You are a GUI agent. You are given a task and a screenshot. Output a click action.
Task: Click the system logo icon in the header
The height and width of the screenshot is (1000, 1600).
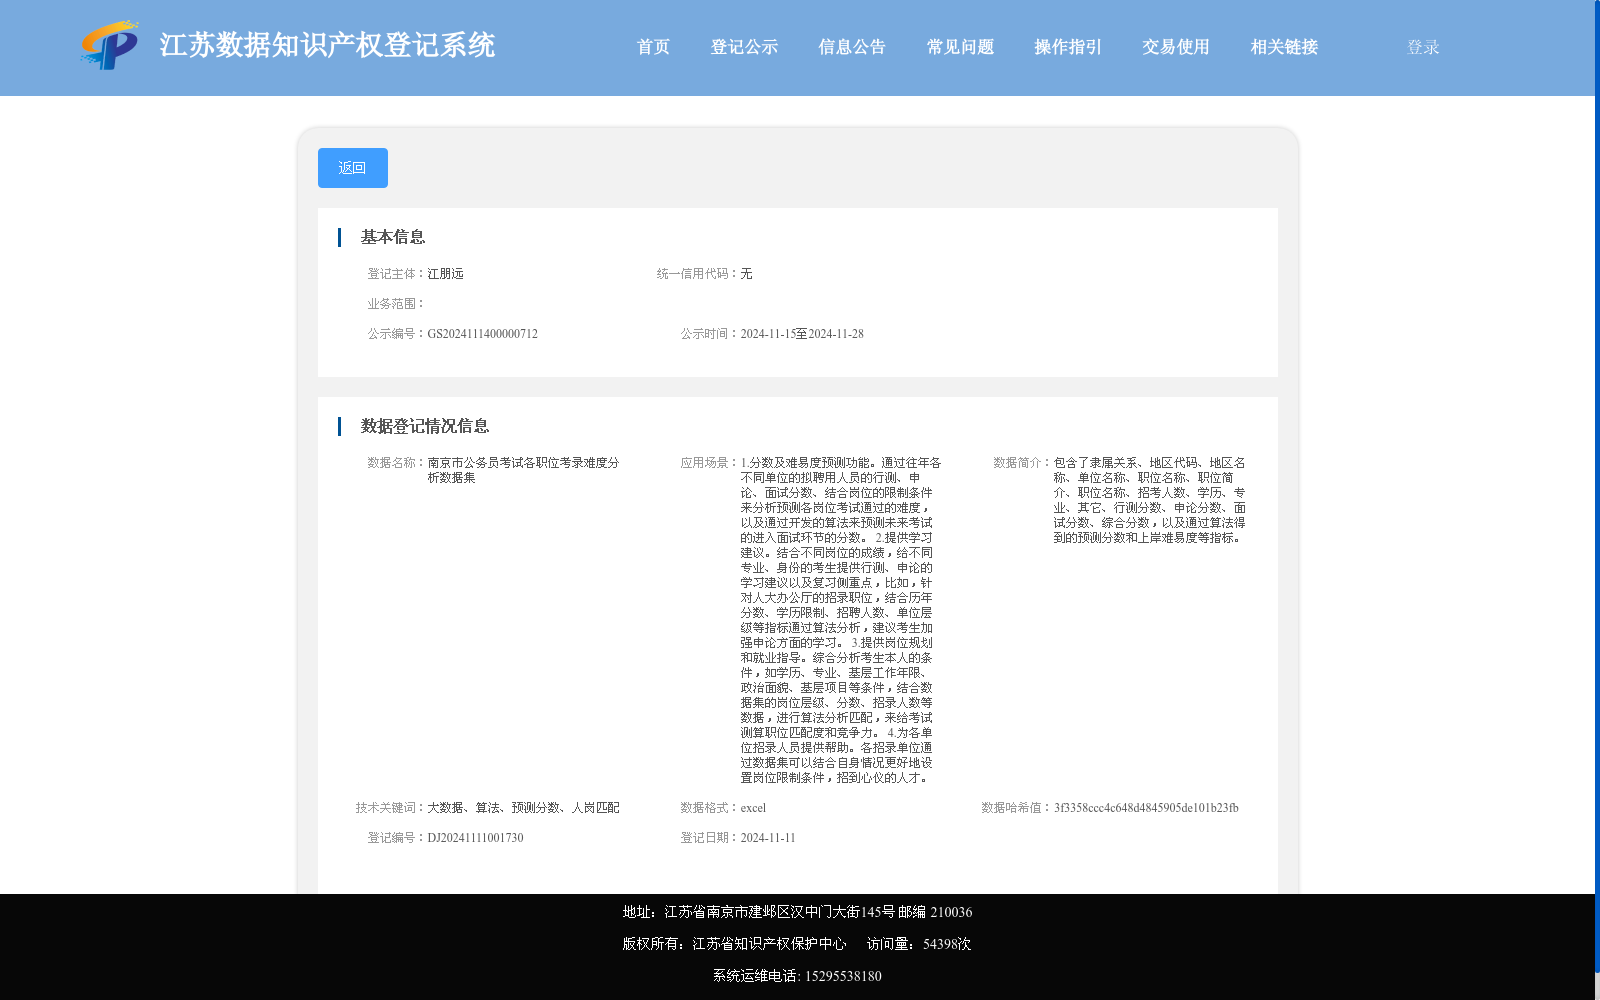point(110,45)
